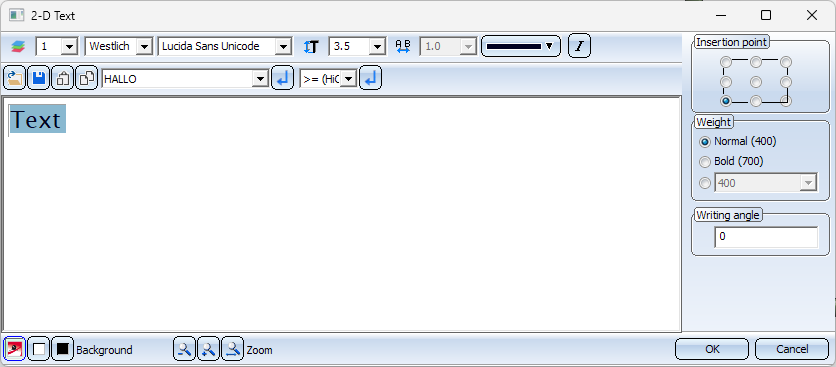Viewport: 836px width, 367px height.
Task: Click the 2-D Text window title icon
Action: (x=17, y=15)
